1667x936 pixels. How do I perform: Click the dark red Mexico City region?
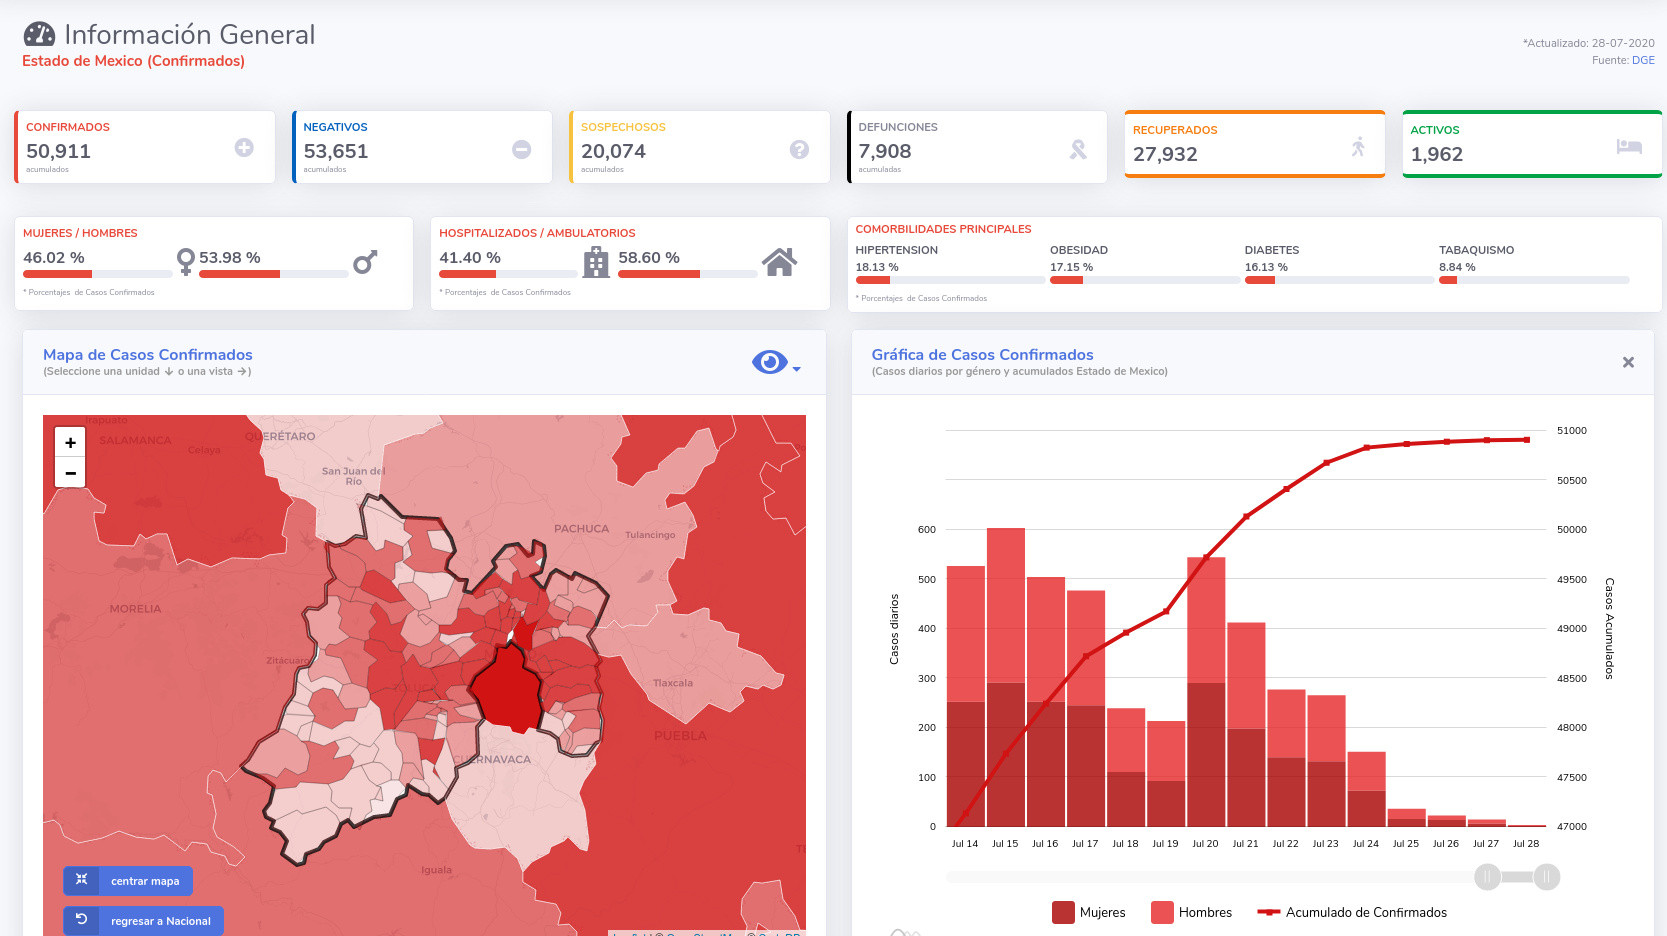tap(507, 688)
